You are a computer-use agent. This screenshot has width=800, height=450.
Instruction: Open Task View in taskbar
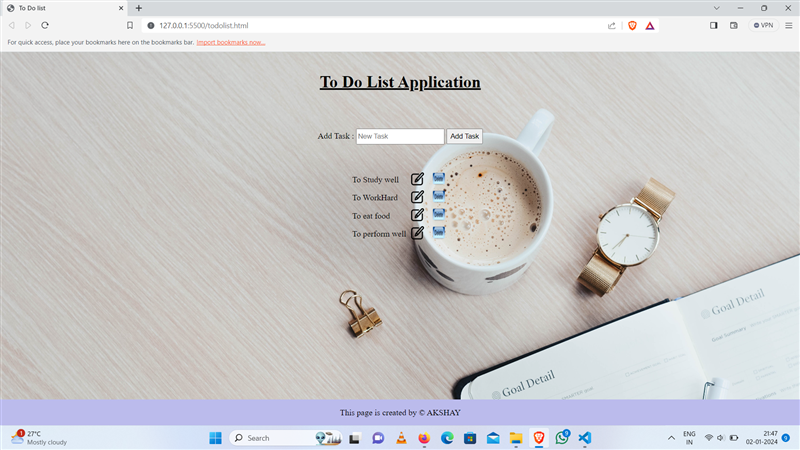(x=355, y=438)
